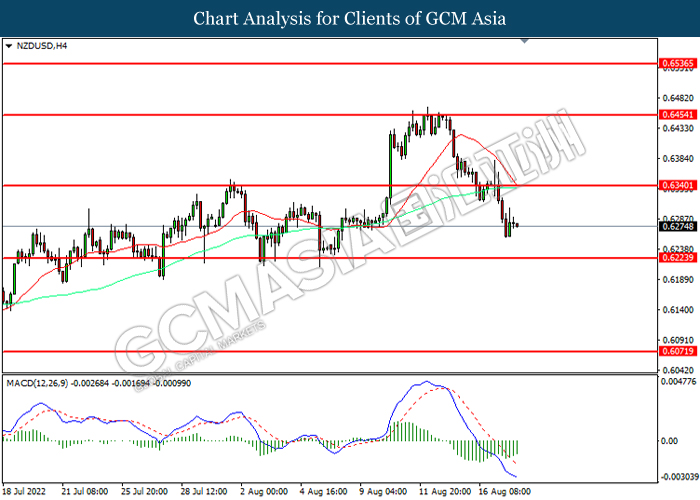Image resolution: width=700 pixels, height=500 pixels.
Task: Click the 0.61400 price axis value
Action: coord(678,310)
